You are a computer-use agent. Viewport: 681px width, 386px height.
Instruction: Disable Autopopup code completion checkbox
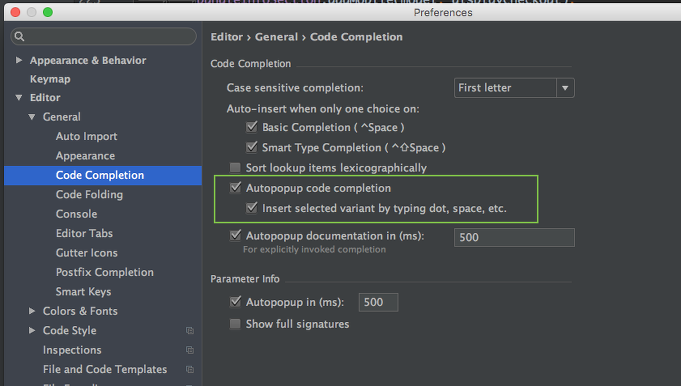[235, 188]
